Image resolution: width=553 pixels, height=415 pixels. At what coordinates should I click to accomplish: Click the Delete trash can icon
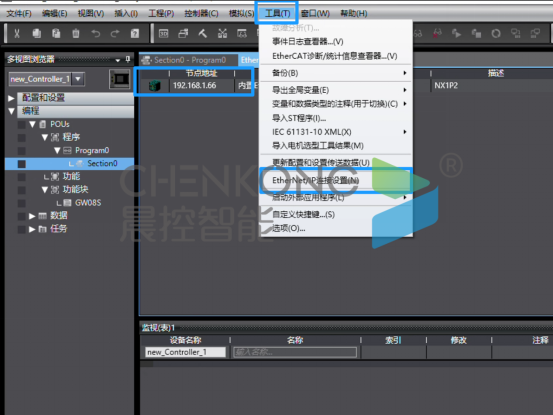point(76,33)
